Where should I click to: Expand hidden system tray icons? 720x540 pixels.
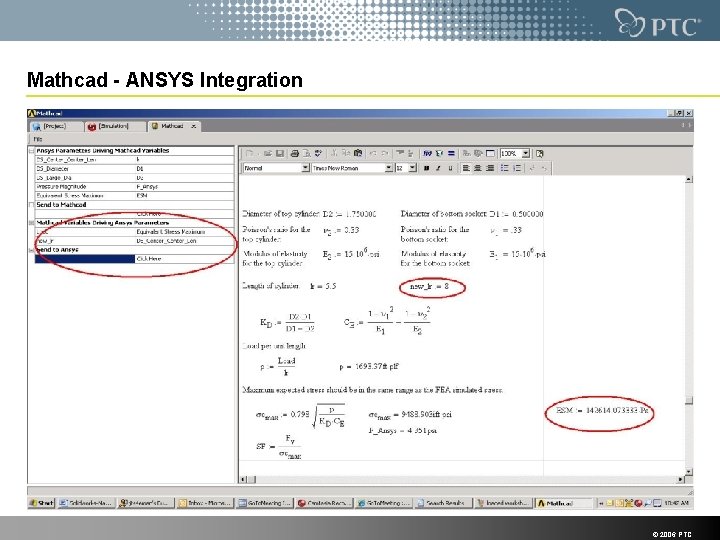[601, 503]
